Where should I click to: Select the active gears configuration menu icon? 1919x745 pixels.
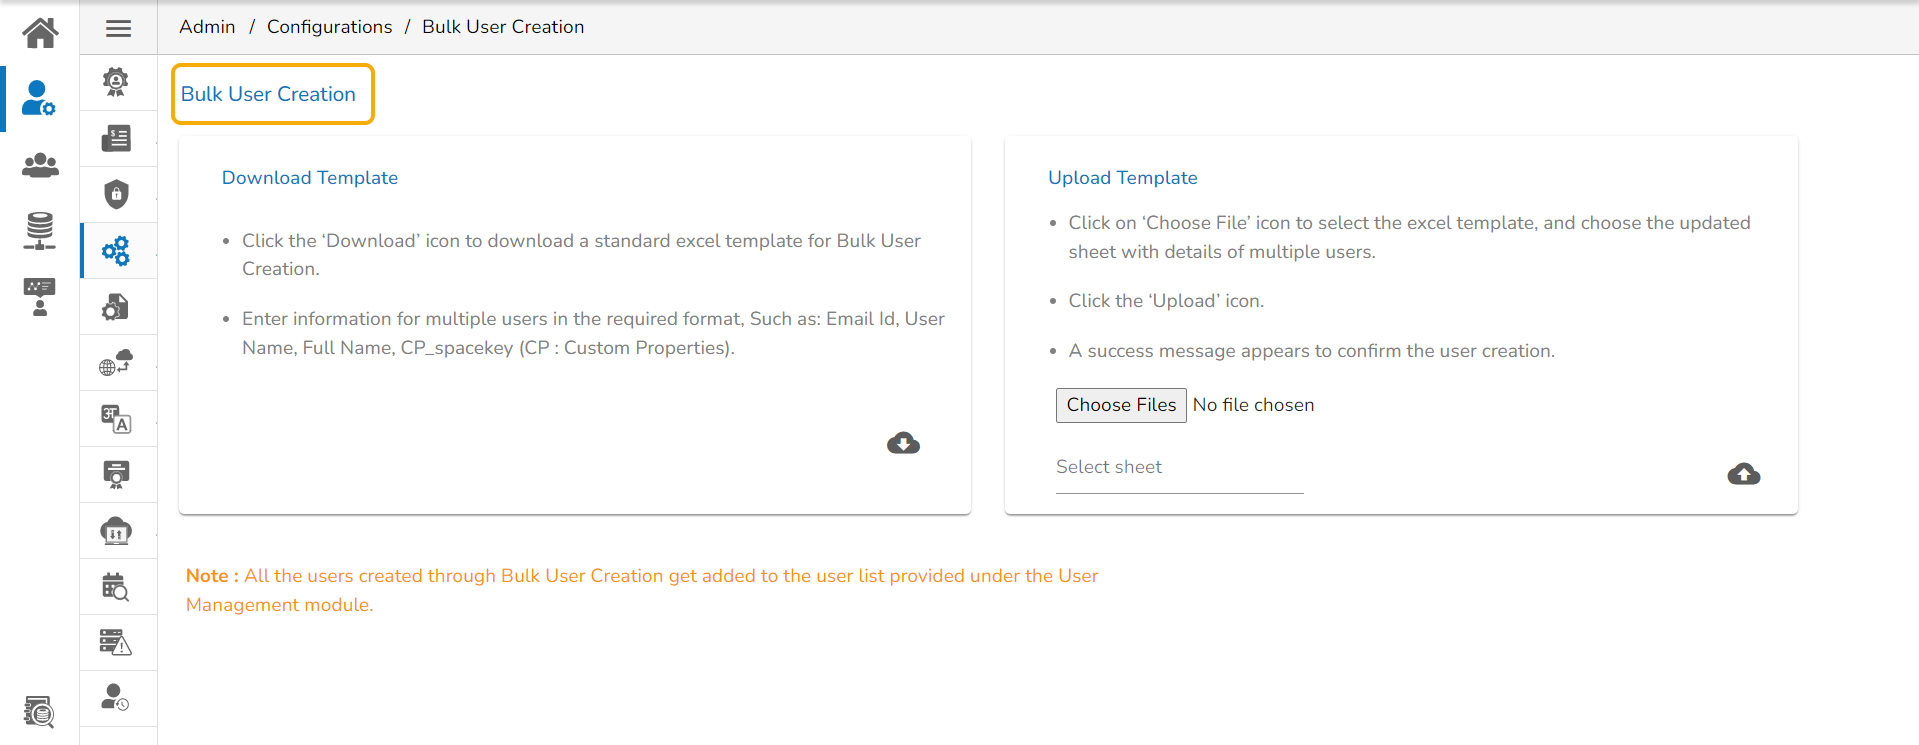click(117, 251)
